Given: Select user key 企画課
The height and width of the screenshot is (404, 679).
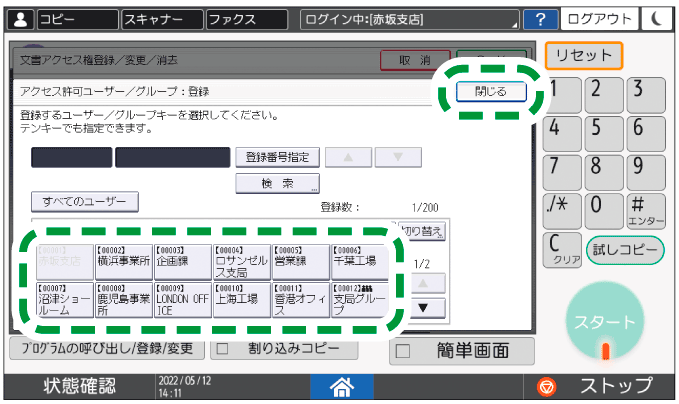Looking at the screenshot, I should 183,262.
